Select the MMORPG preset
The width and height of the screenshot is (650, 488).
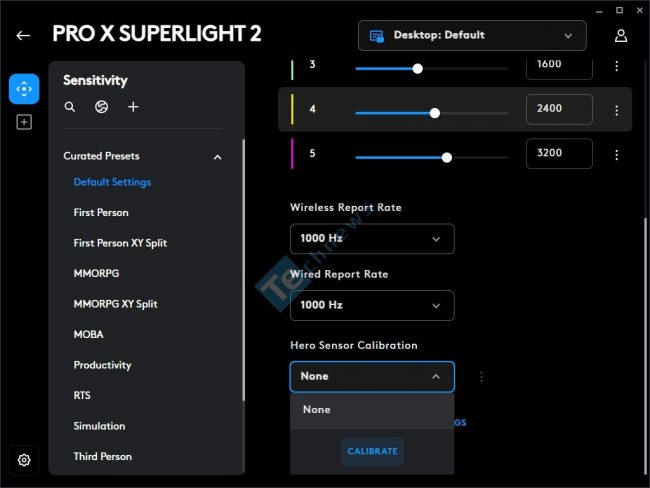(x=96, y=274)
